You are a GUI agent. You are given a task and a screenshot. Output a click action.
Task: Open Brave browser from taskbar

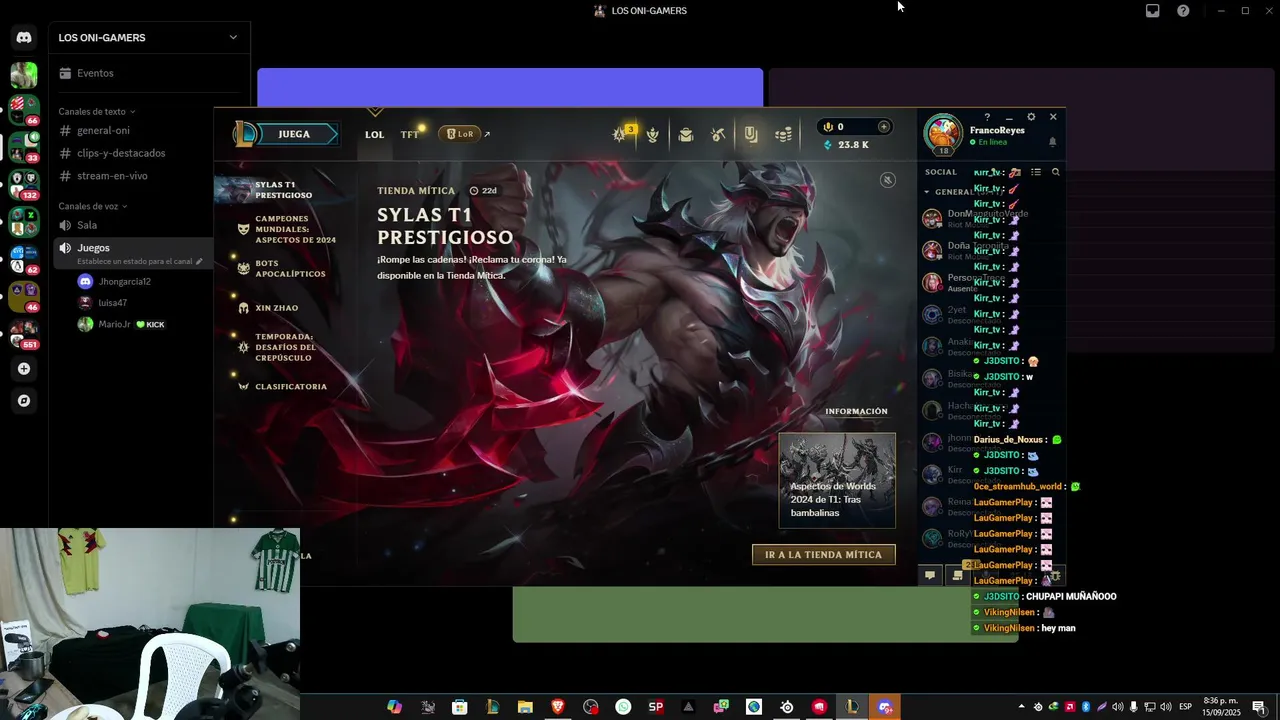[558, 707]
